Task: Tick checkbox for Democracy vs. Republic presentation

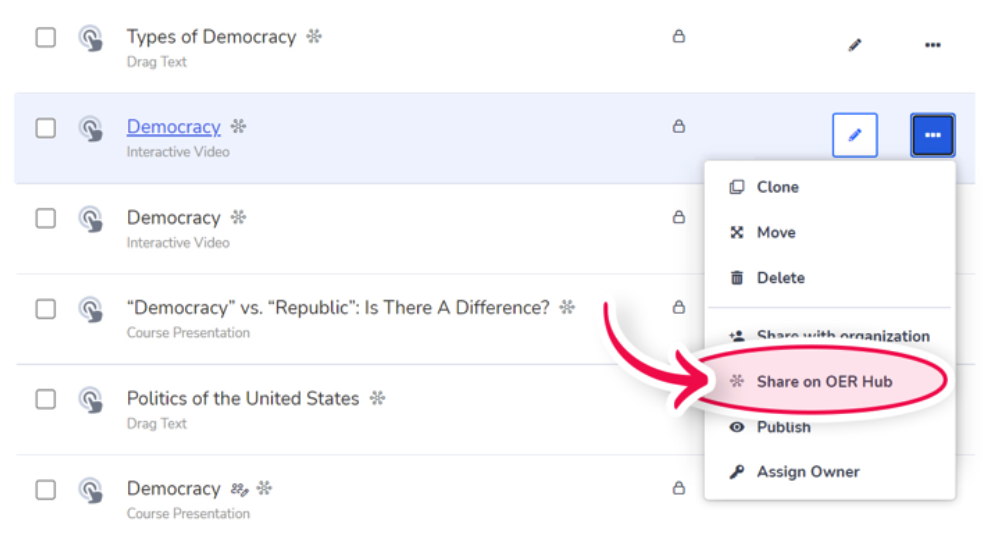Action: 46,309
